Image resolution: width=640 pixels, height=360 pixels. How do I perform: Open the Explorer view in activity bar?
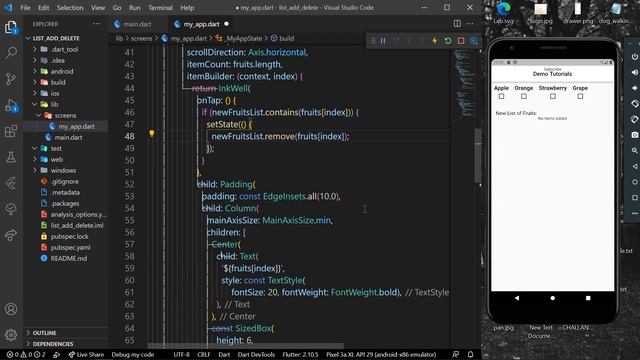(11, 27)
